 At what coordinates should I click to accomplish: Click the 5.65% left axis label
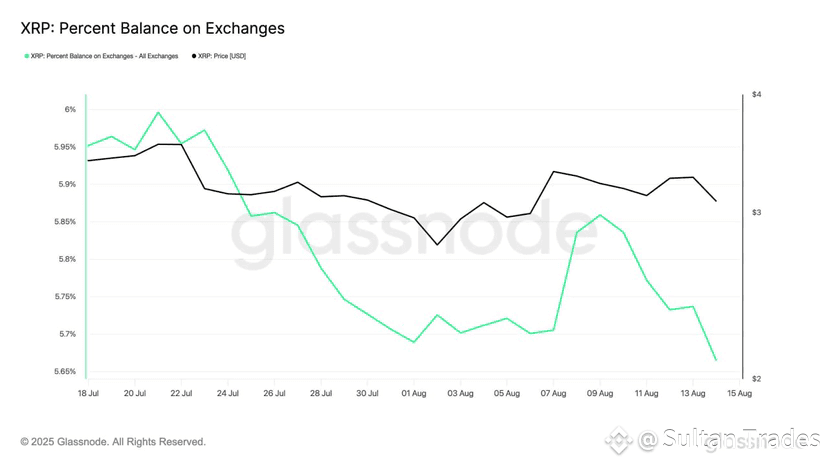pyautogui.click(x=65, y=371)
